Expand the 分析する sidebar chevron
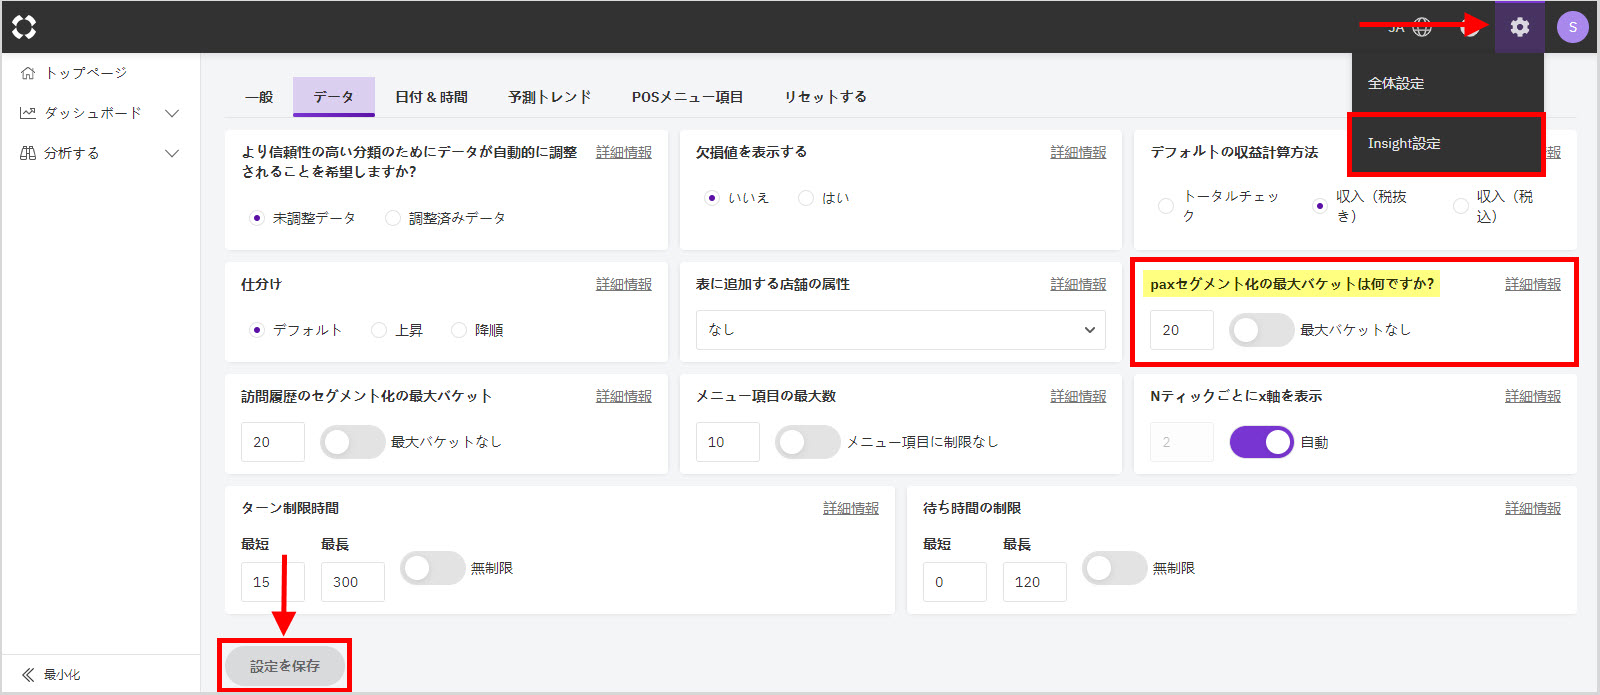Image resolution: width=1600 pixels, height=695 pixels. pos(172,153)
